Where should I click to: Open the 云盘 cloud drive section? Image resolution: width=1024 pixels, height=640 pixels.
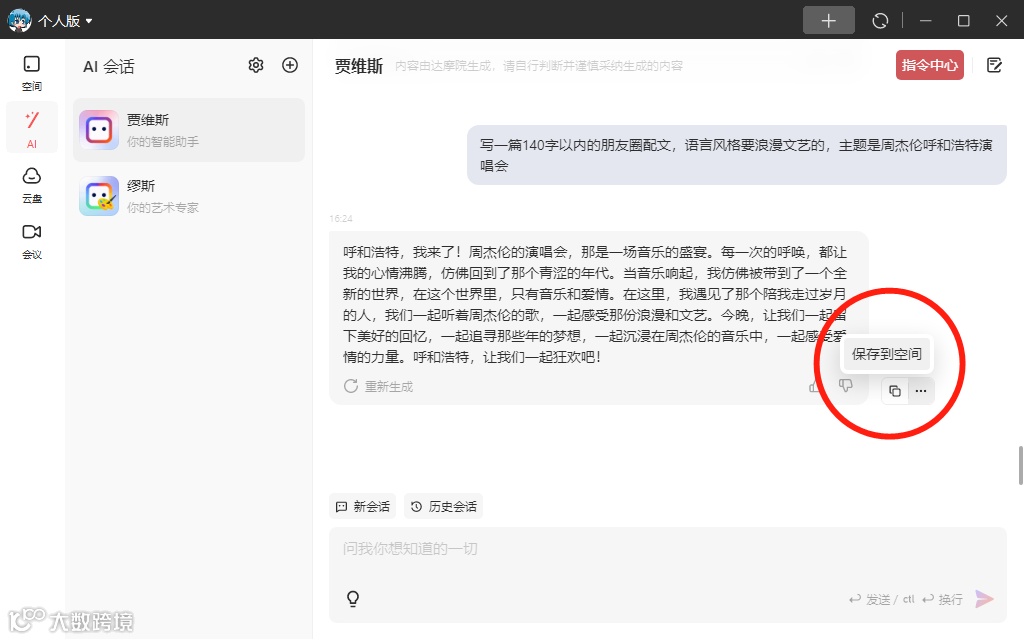click(31, 185)
